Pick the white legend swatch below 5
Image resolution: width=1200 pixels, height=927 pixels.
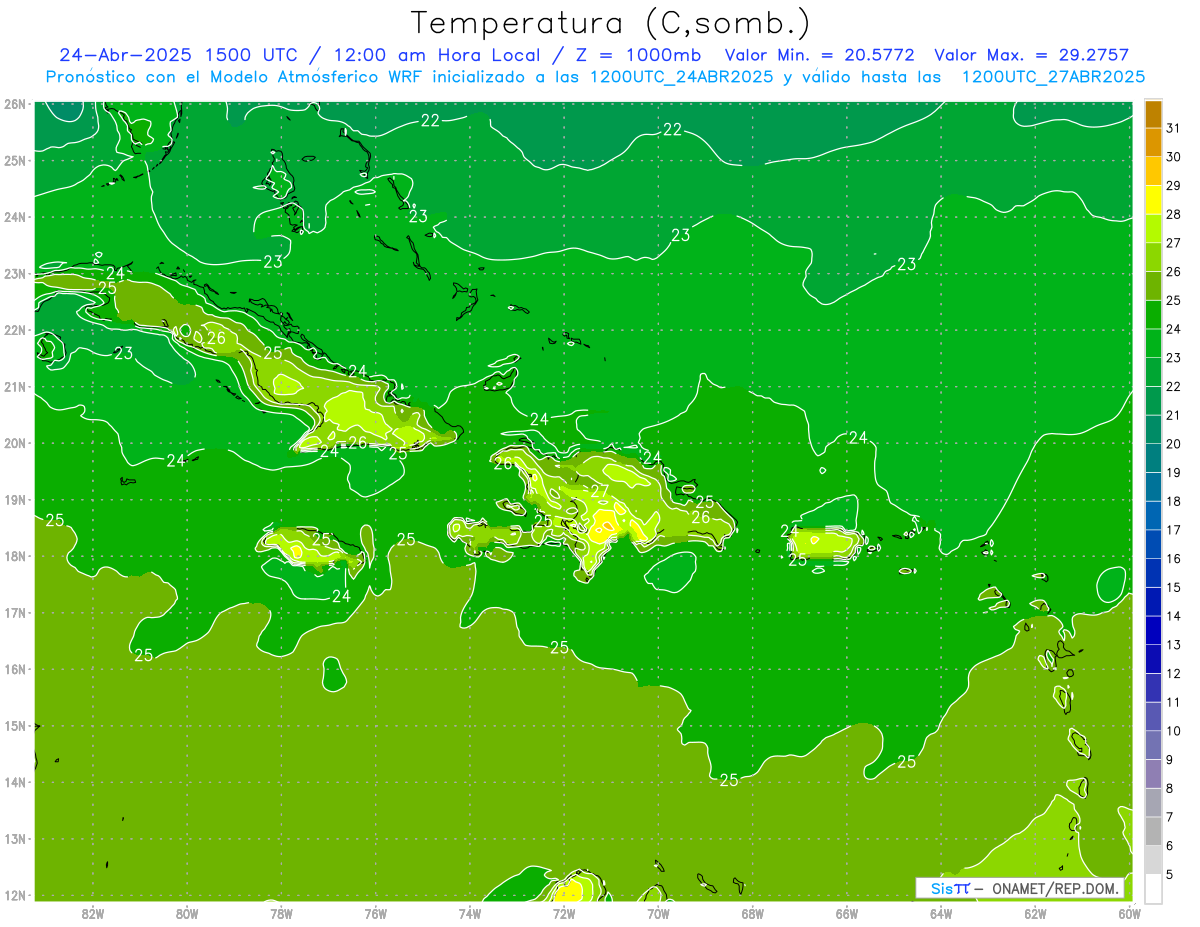[1153, 888]
